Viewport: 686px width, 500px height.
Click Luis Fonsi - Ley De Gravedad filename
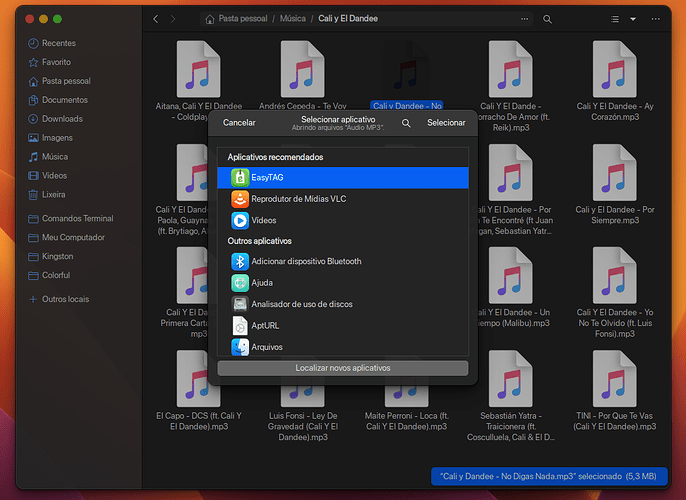tap(303, 427)
